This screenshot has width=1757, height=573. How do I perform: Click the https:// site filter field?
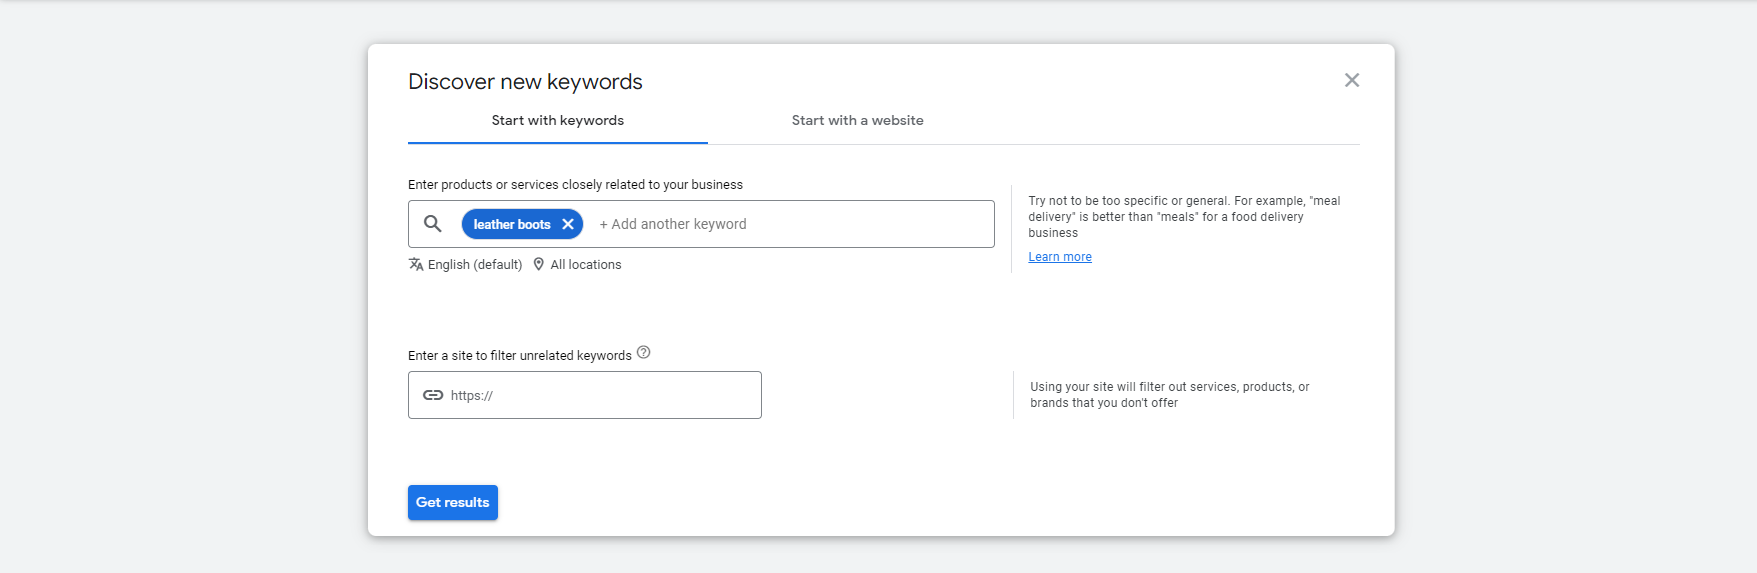pos(585,395)
